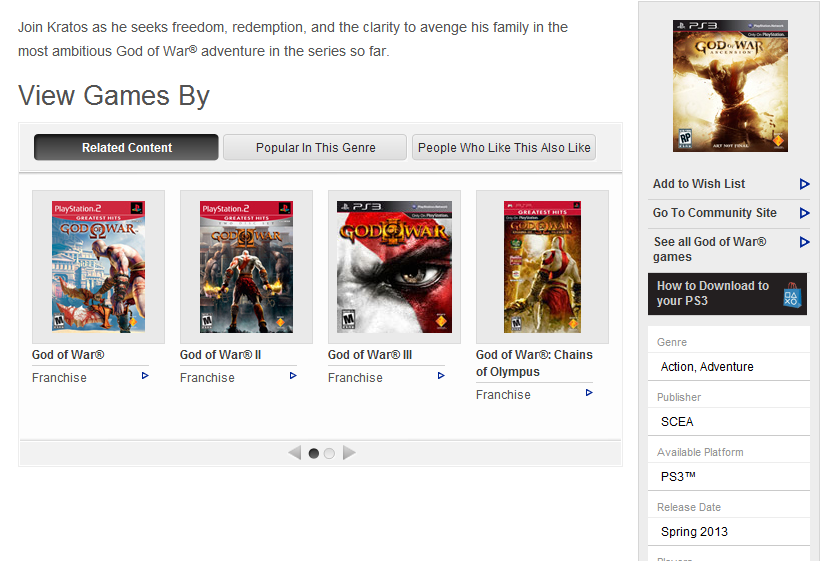The height and width of the screenshot is (561, 828).
Task: Open God of War: Chains of Olympus link
Action: 534,363
